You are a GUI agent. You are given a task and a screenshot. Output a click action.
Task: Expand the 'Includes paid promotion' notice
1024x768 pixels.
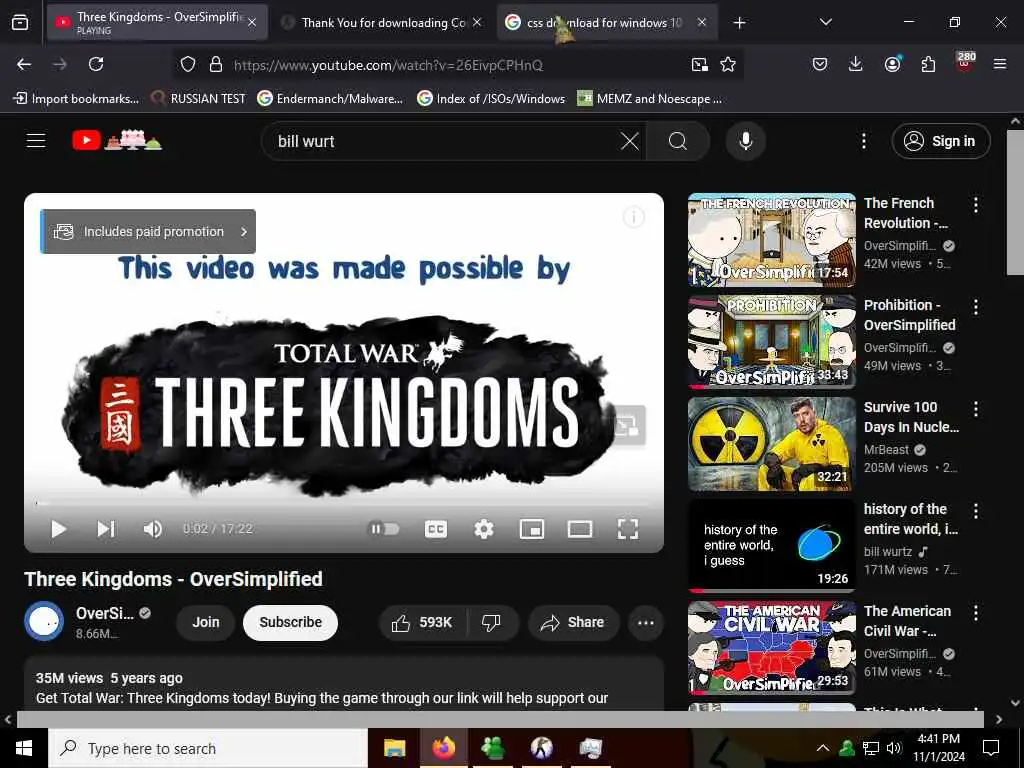[x=148, y=231]
